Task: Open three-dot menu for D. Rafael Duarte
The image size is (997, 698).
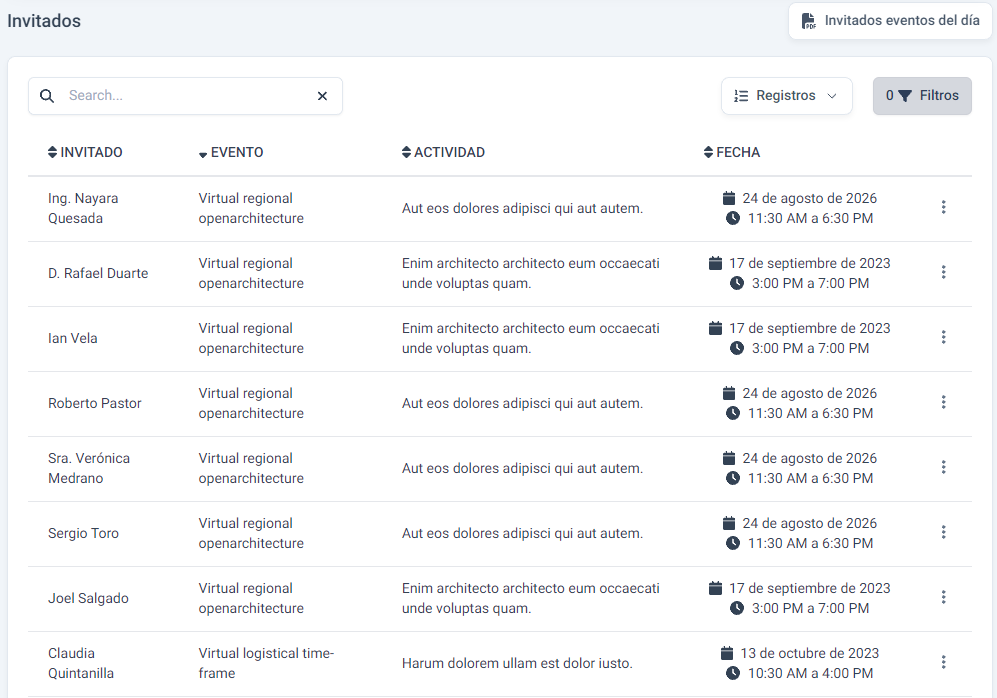Action: point(943,272)
